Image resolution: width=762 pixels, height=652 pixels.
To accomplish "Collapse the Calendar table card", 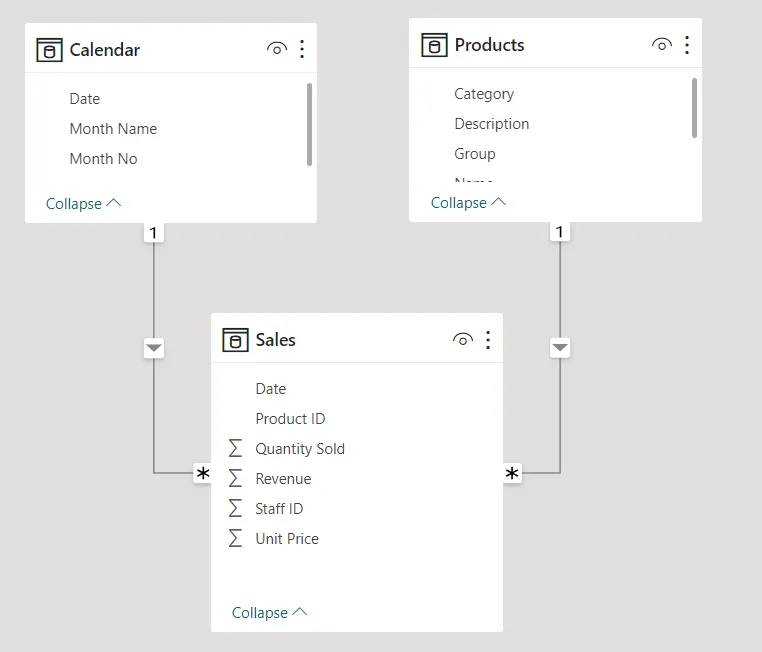I will [83, 204].
